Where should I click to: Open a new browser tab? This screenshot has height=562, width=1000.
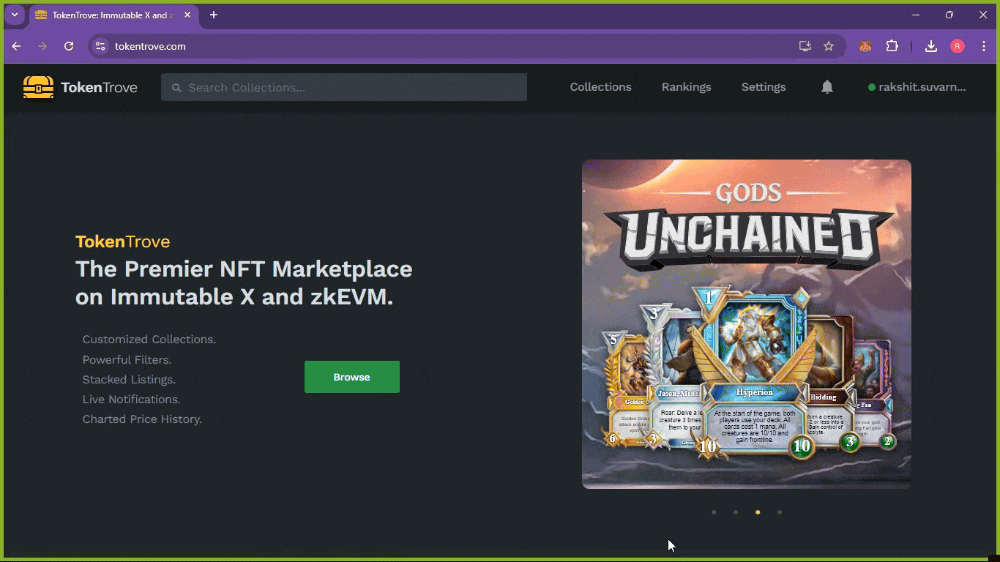pyautogui.click(x=214, y=15)
